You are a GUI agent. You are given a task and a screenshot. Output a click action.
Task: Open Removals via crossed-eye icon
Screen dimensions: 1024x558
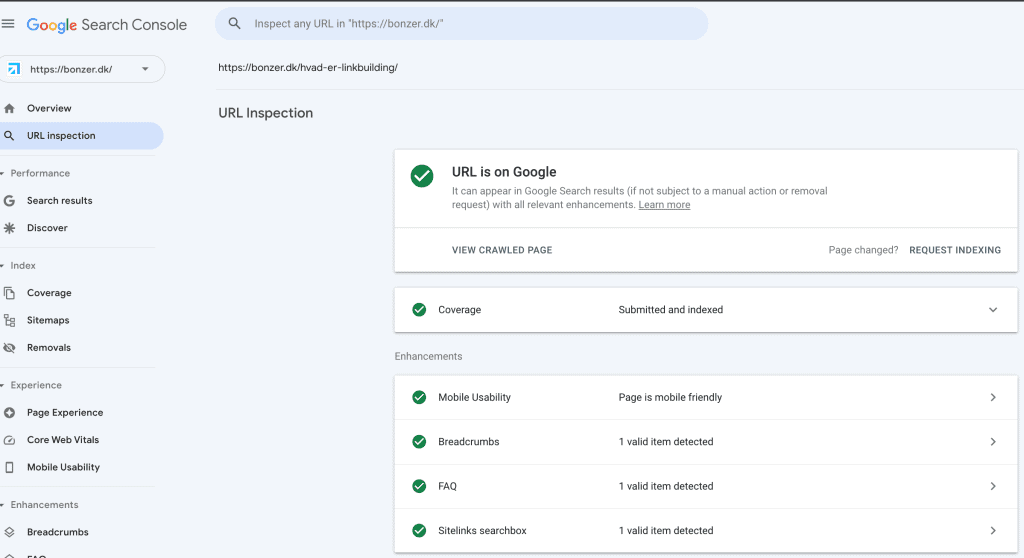click(9, 348)
